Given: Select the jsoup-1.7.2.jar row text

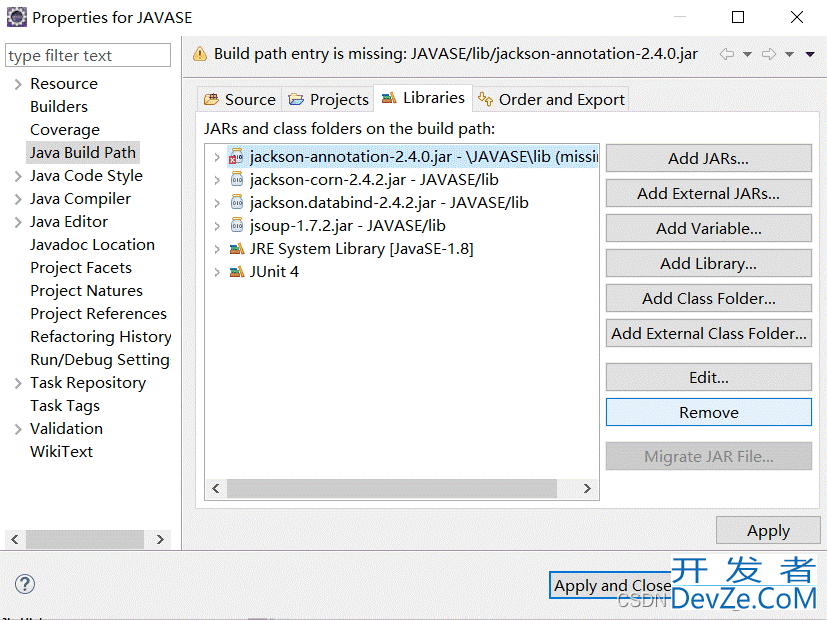Looking at the screenshot, I should (x=348, y=226).
